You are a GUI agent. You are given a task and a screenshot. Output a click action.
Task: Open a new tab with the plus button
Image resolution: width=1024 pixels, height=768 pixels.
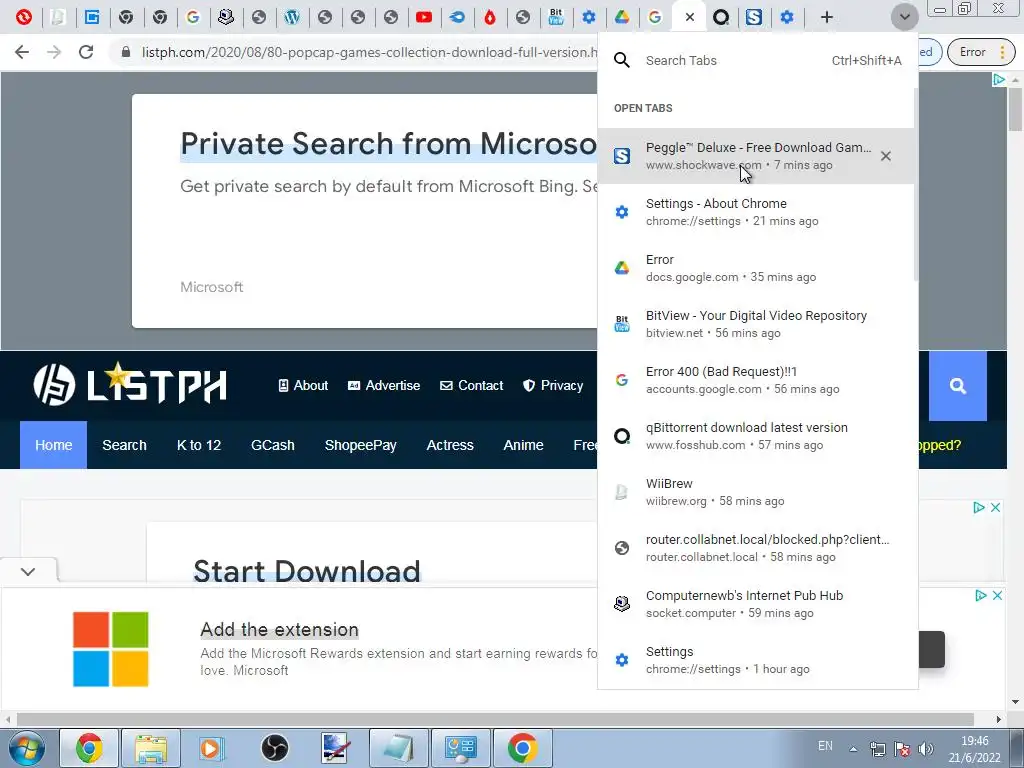click(827, 17)
